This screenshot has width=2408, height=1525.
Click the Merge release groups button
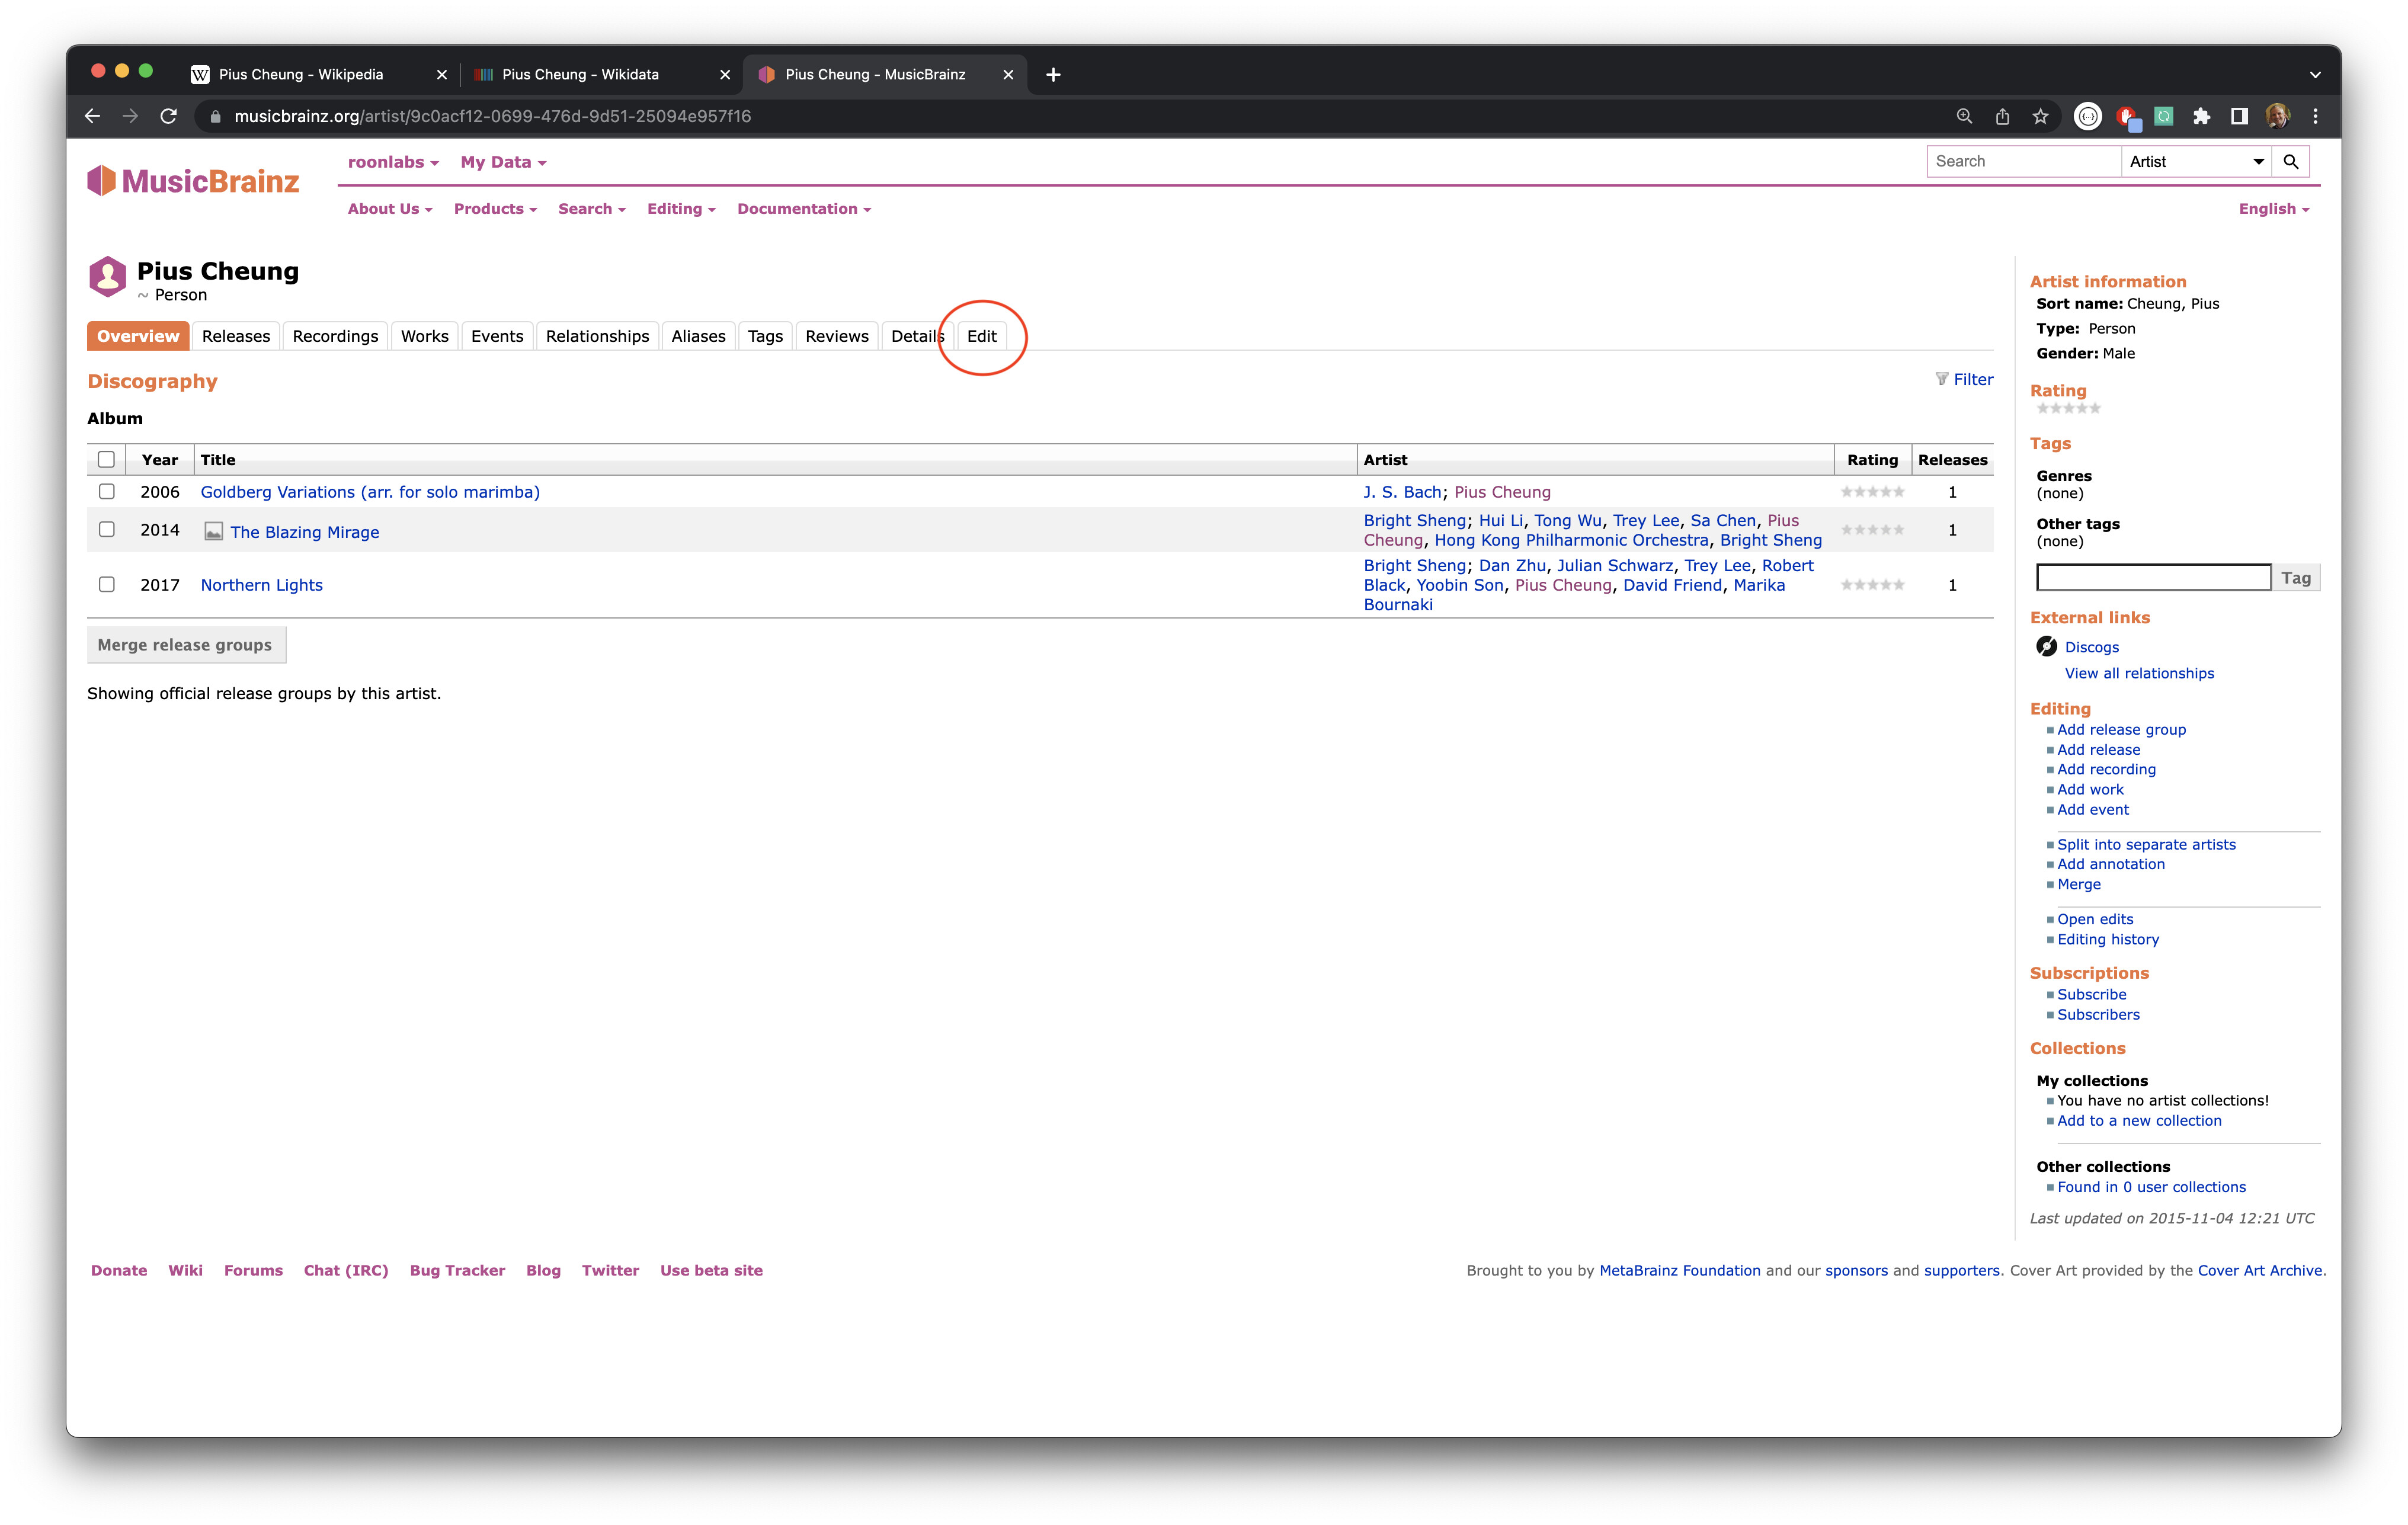[x=185, y=645]
